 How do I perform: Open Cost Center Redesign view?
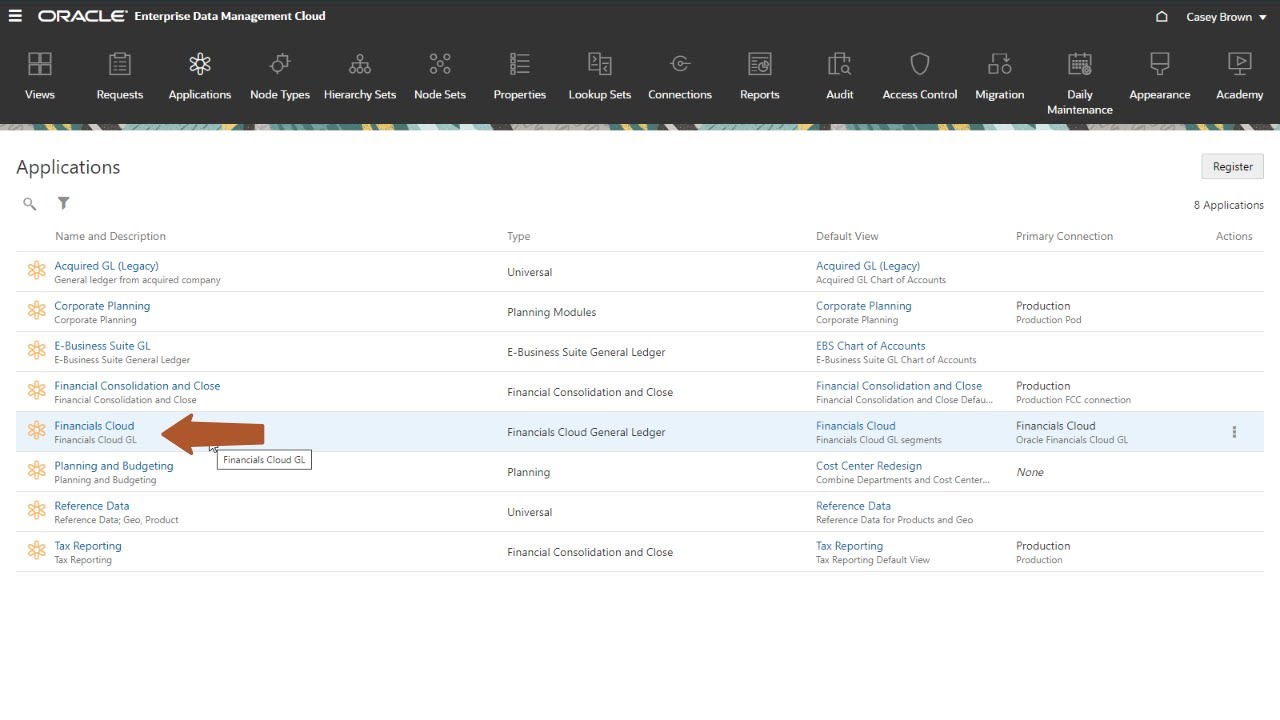[x=869, y=466]
